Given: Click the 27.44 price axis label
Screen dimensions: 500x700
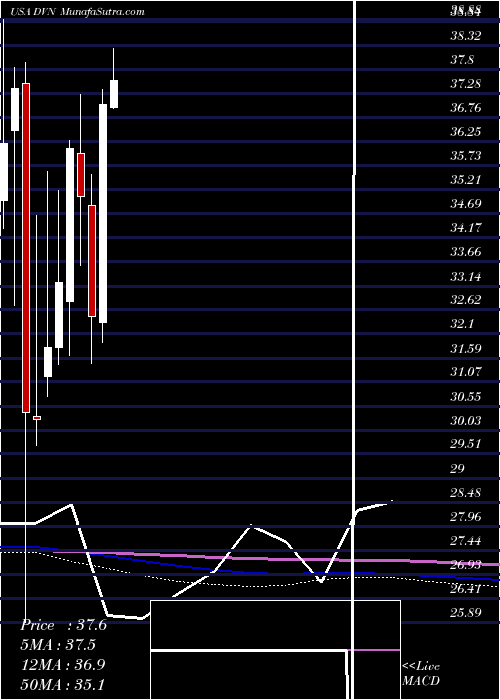Looking at the screenshot, I should 466,541.
